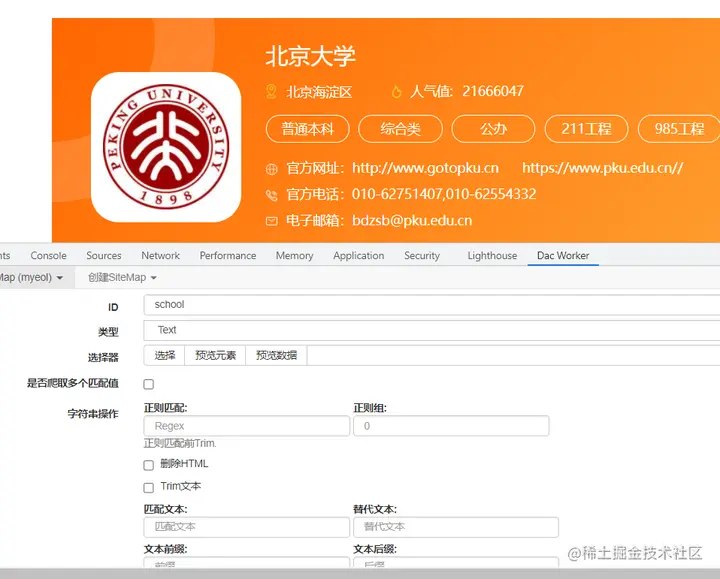Screen dimensions: 720x579
Task: Click the envelope icon beside 电子邮箱
Action: tap(271, 221)
